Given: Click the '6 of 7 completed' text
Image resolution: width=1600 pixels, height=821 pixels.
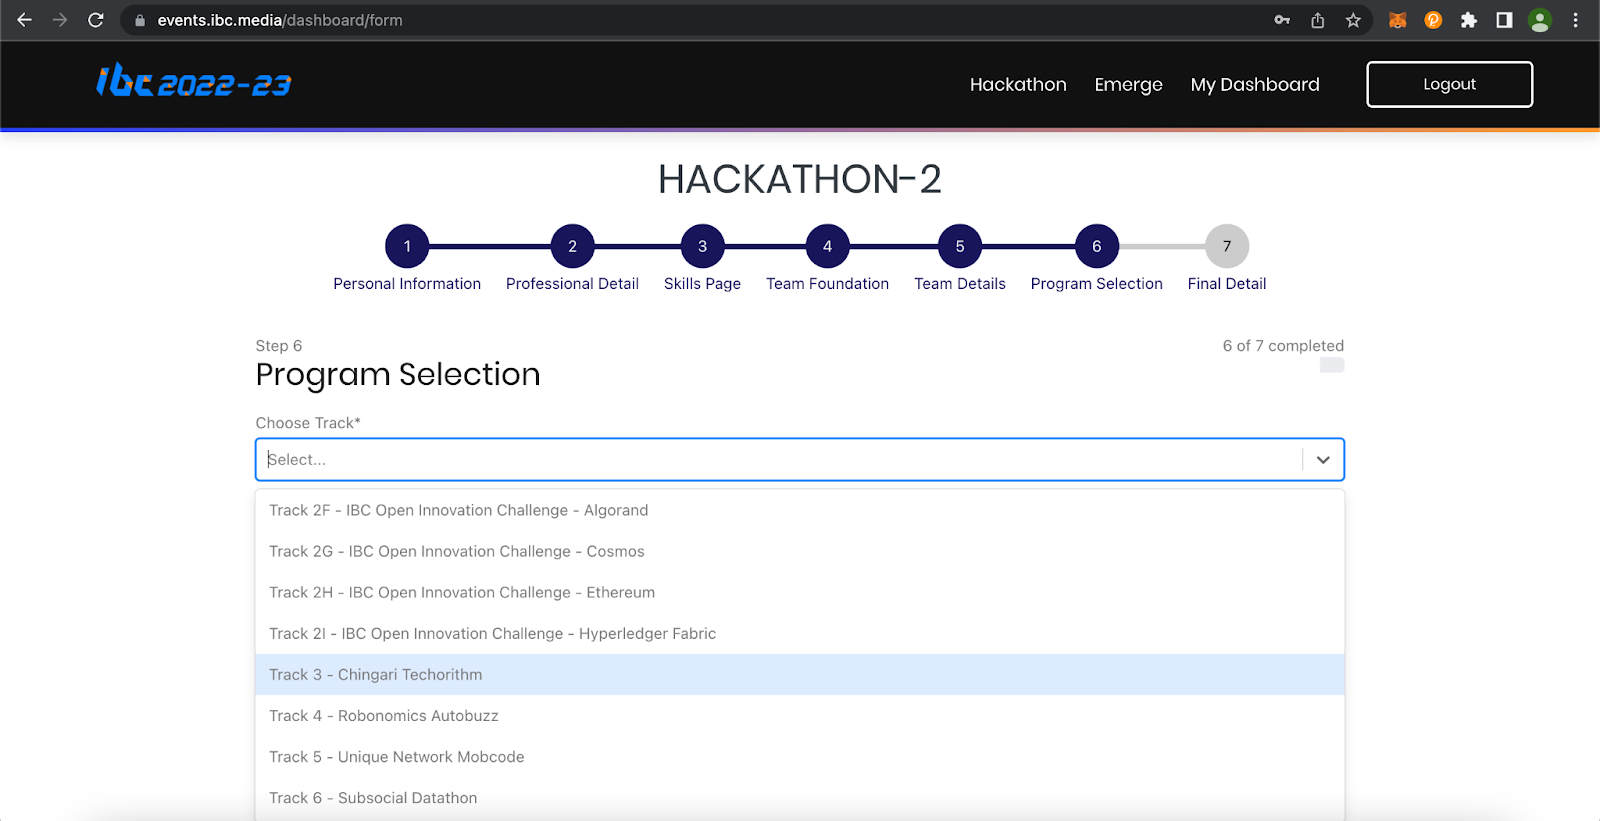Looking at the screenshot, I should (1283, 346).
